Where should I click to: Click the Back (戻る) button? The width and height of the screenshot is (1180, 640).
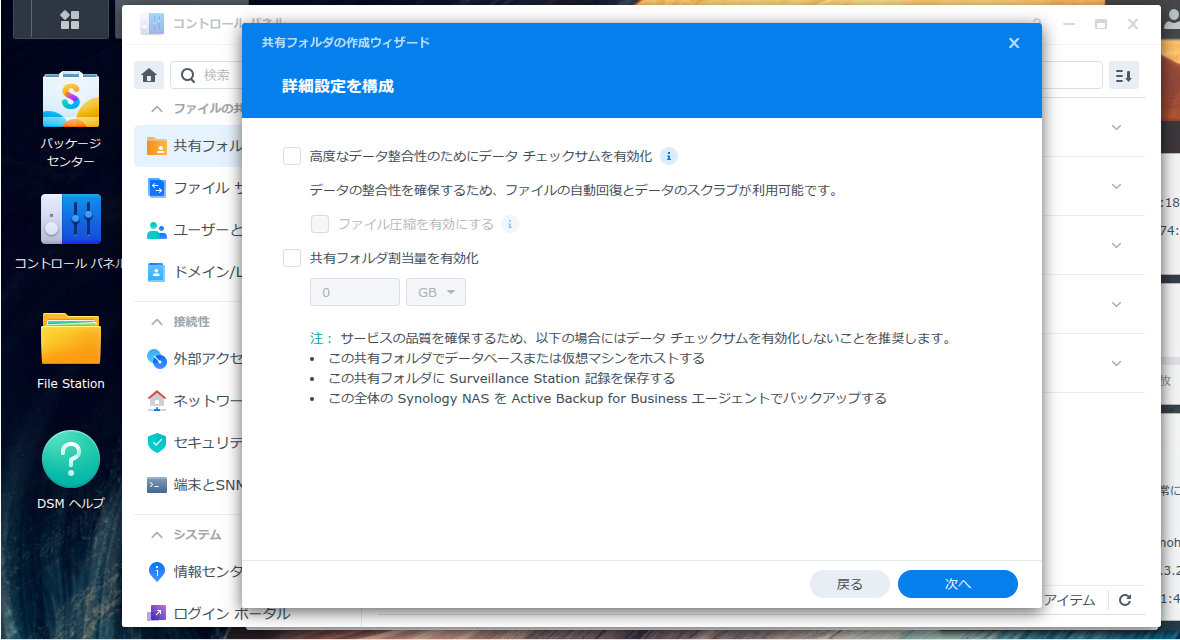[850, 584]
